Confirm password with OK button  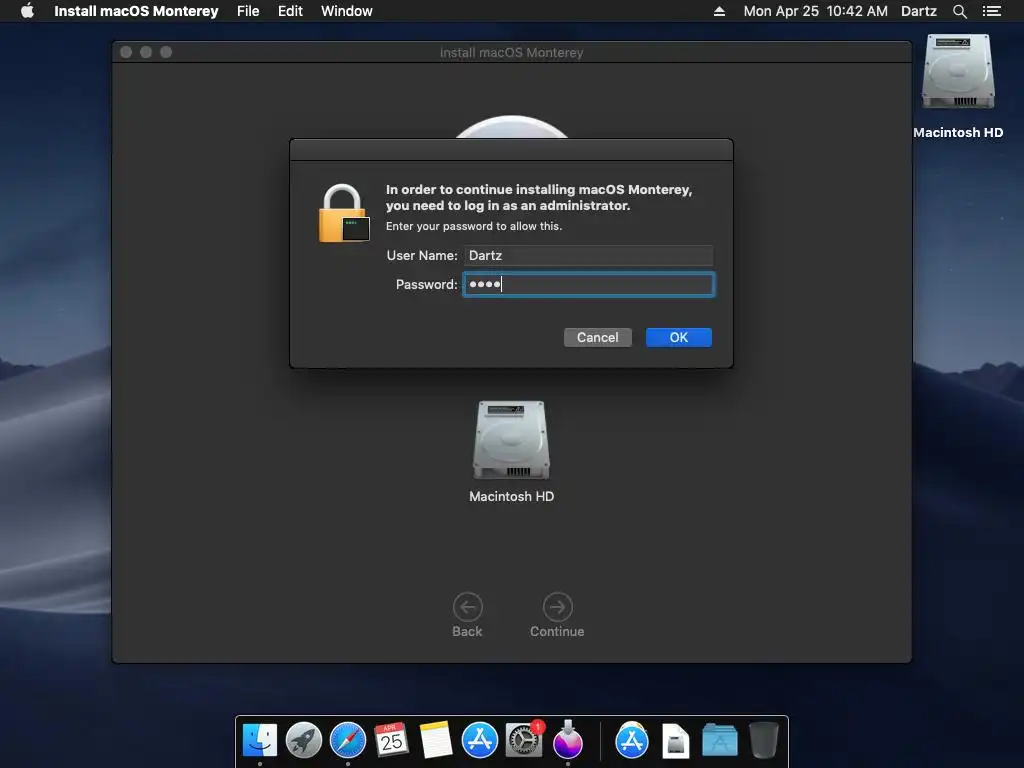tap(679, 338)
